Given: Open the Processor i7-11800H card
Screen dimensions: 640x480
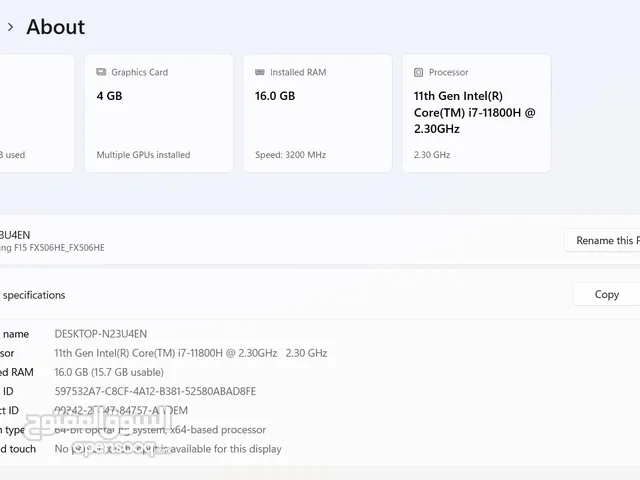Looking at the screenshot, I should 476,113.
